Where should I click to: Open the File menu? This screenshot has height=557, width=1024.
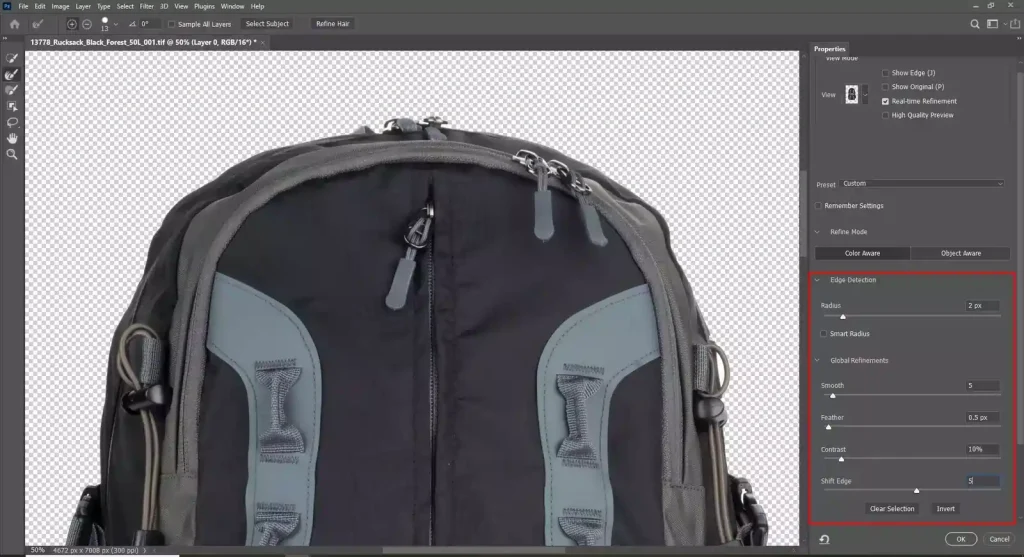pyautogui.click(x=23, y=7)
